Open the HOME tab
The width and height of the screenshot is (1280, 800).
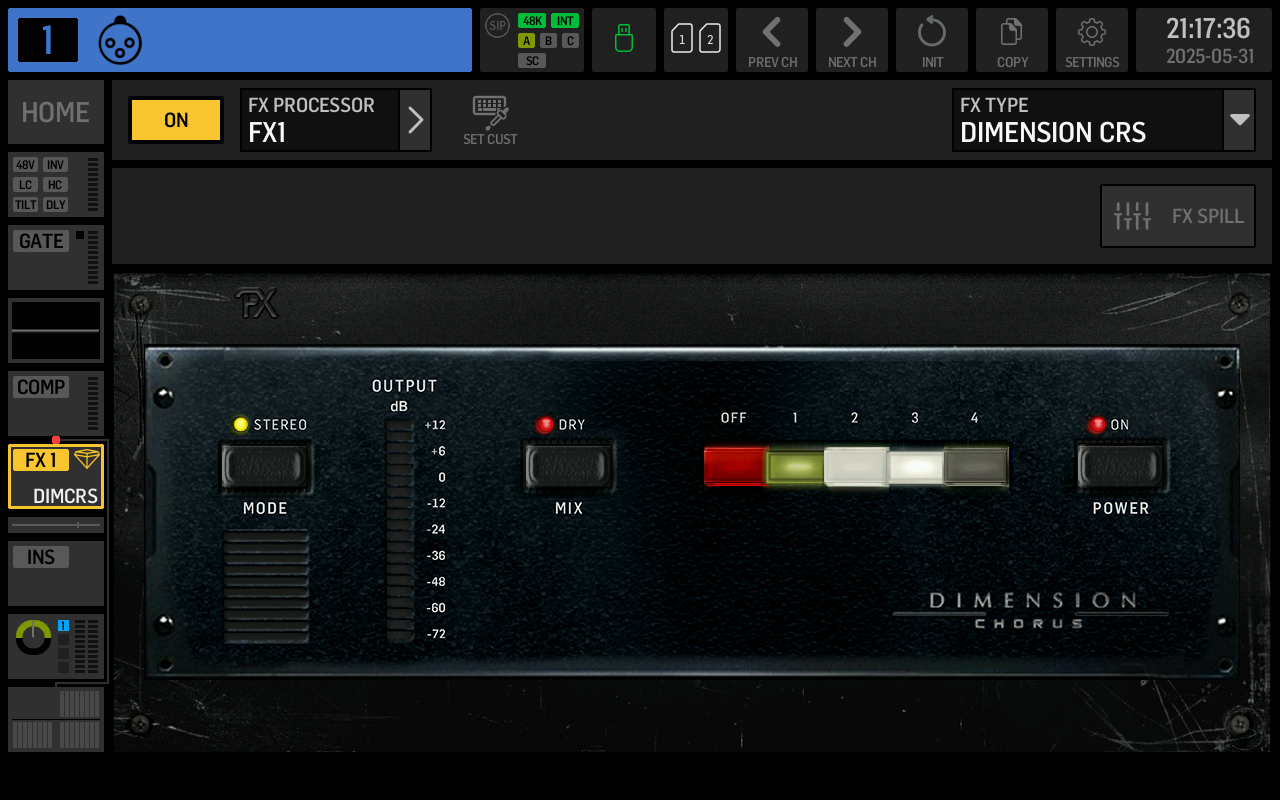coord(56,112)
